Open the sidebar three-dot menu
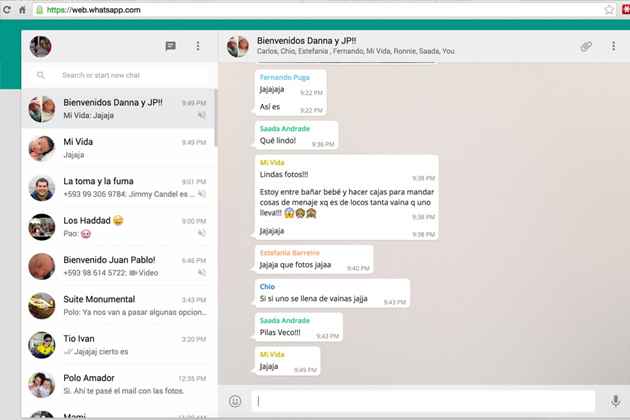Viewport: 630px width, 420px height. [x=198, y=46]
